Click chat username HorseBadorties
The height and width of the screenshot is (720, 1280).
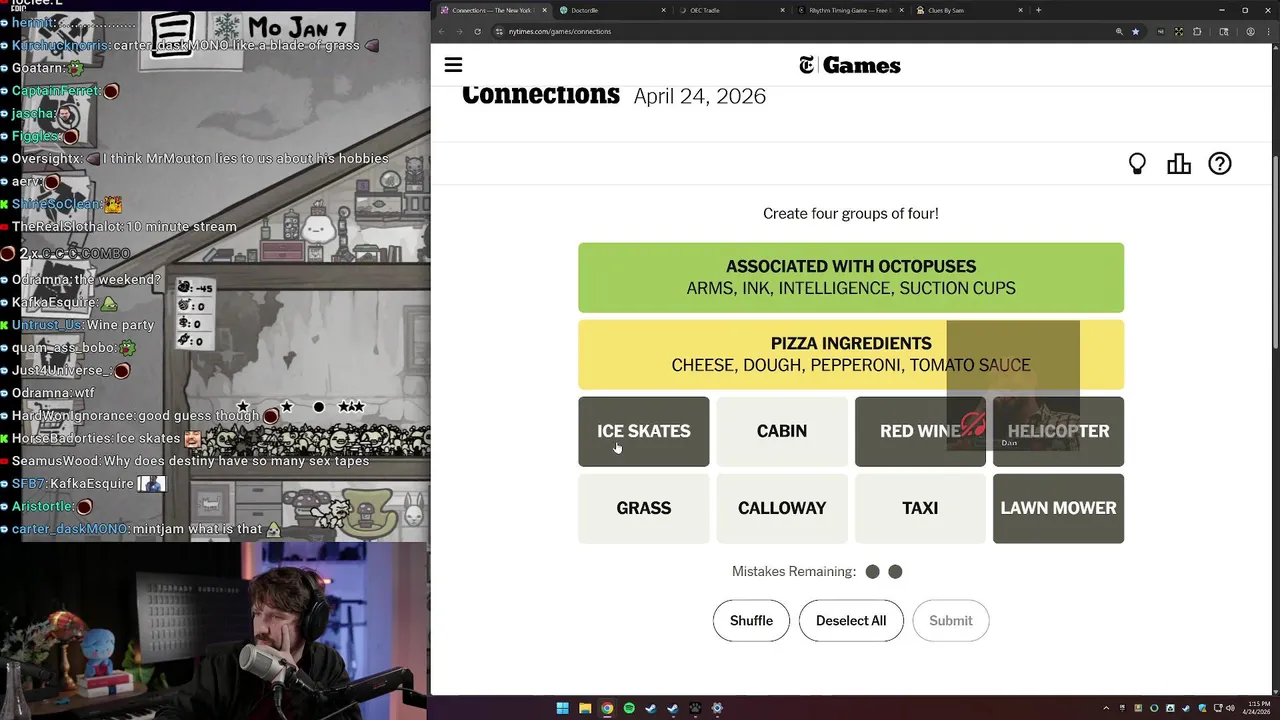[62, 438]
